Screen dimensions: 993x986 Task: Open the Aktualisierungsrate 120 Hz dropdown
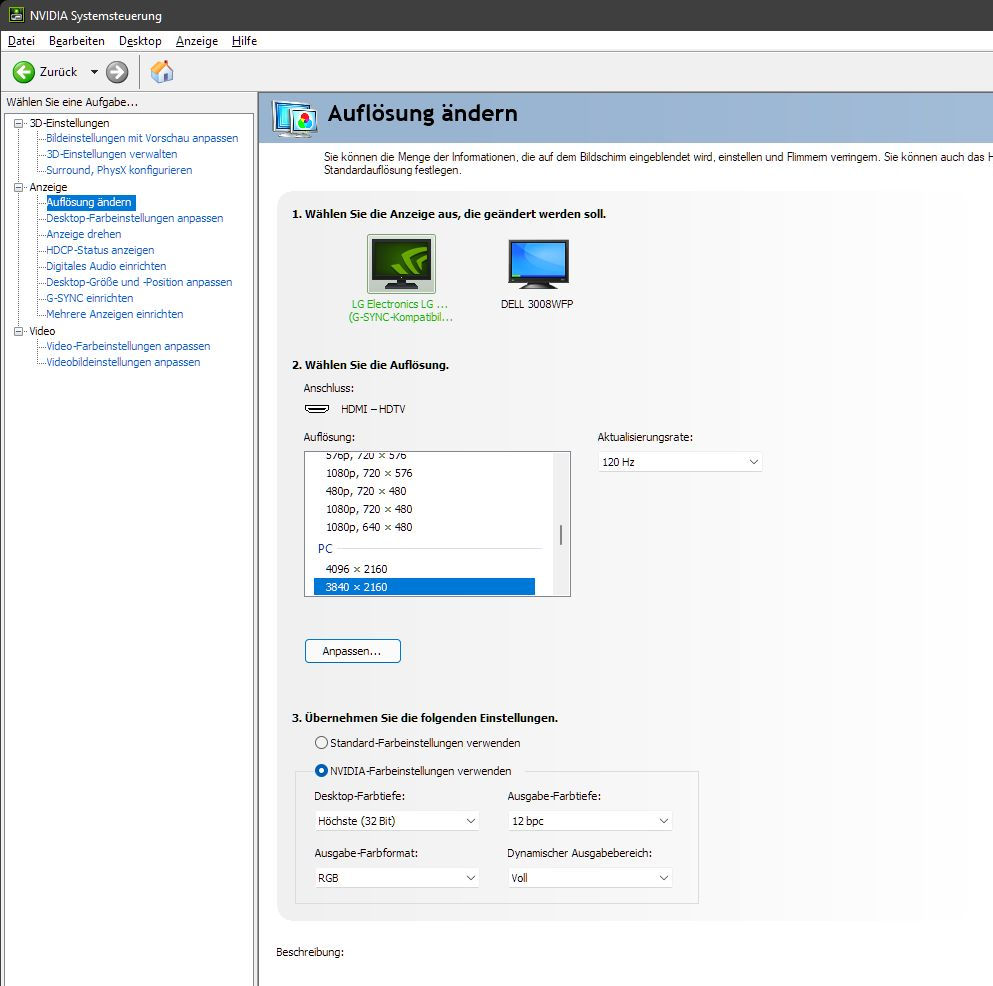680,462
